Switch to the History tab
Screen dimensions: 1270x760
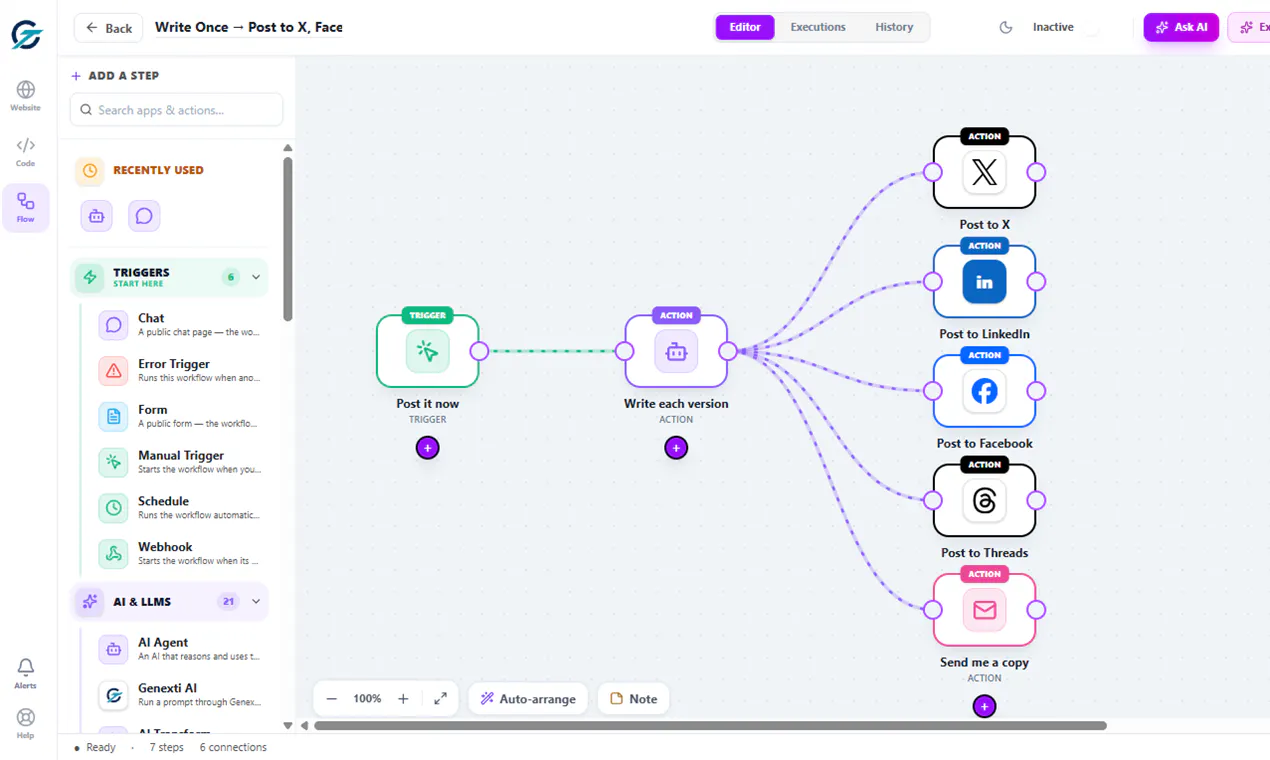tap(894, 27)
